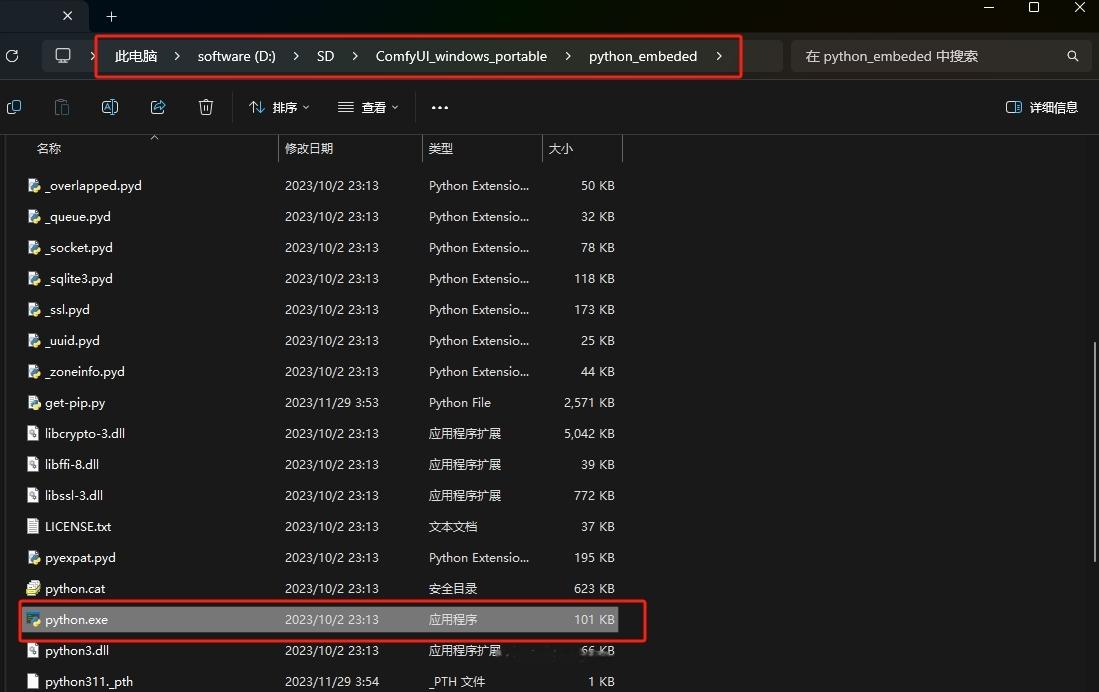Screen dimensions: 1099x692
Task: Click the computer icon in the address bar
Action: pyautogui.click(x=65, y=56)
